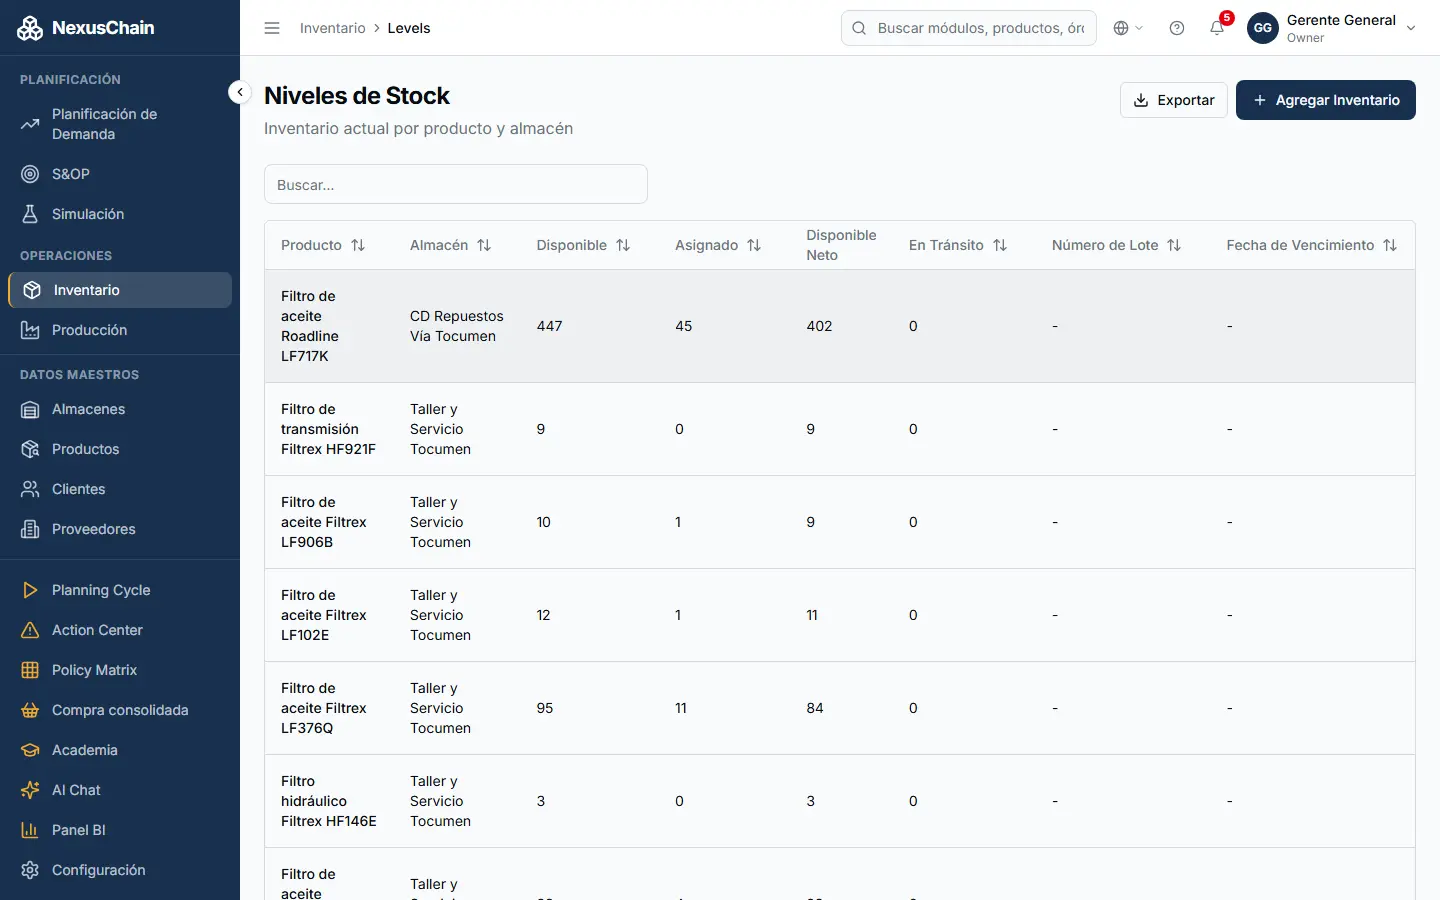Click the Planificación de Demanda trend icon
Viewport: 1440px width, 900px height.
pyautogui.click(x=30, y=124)
